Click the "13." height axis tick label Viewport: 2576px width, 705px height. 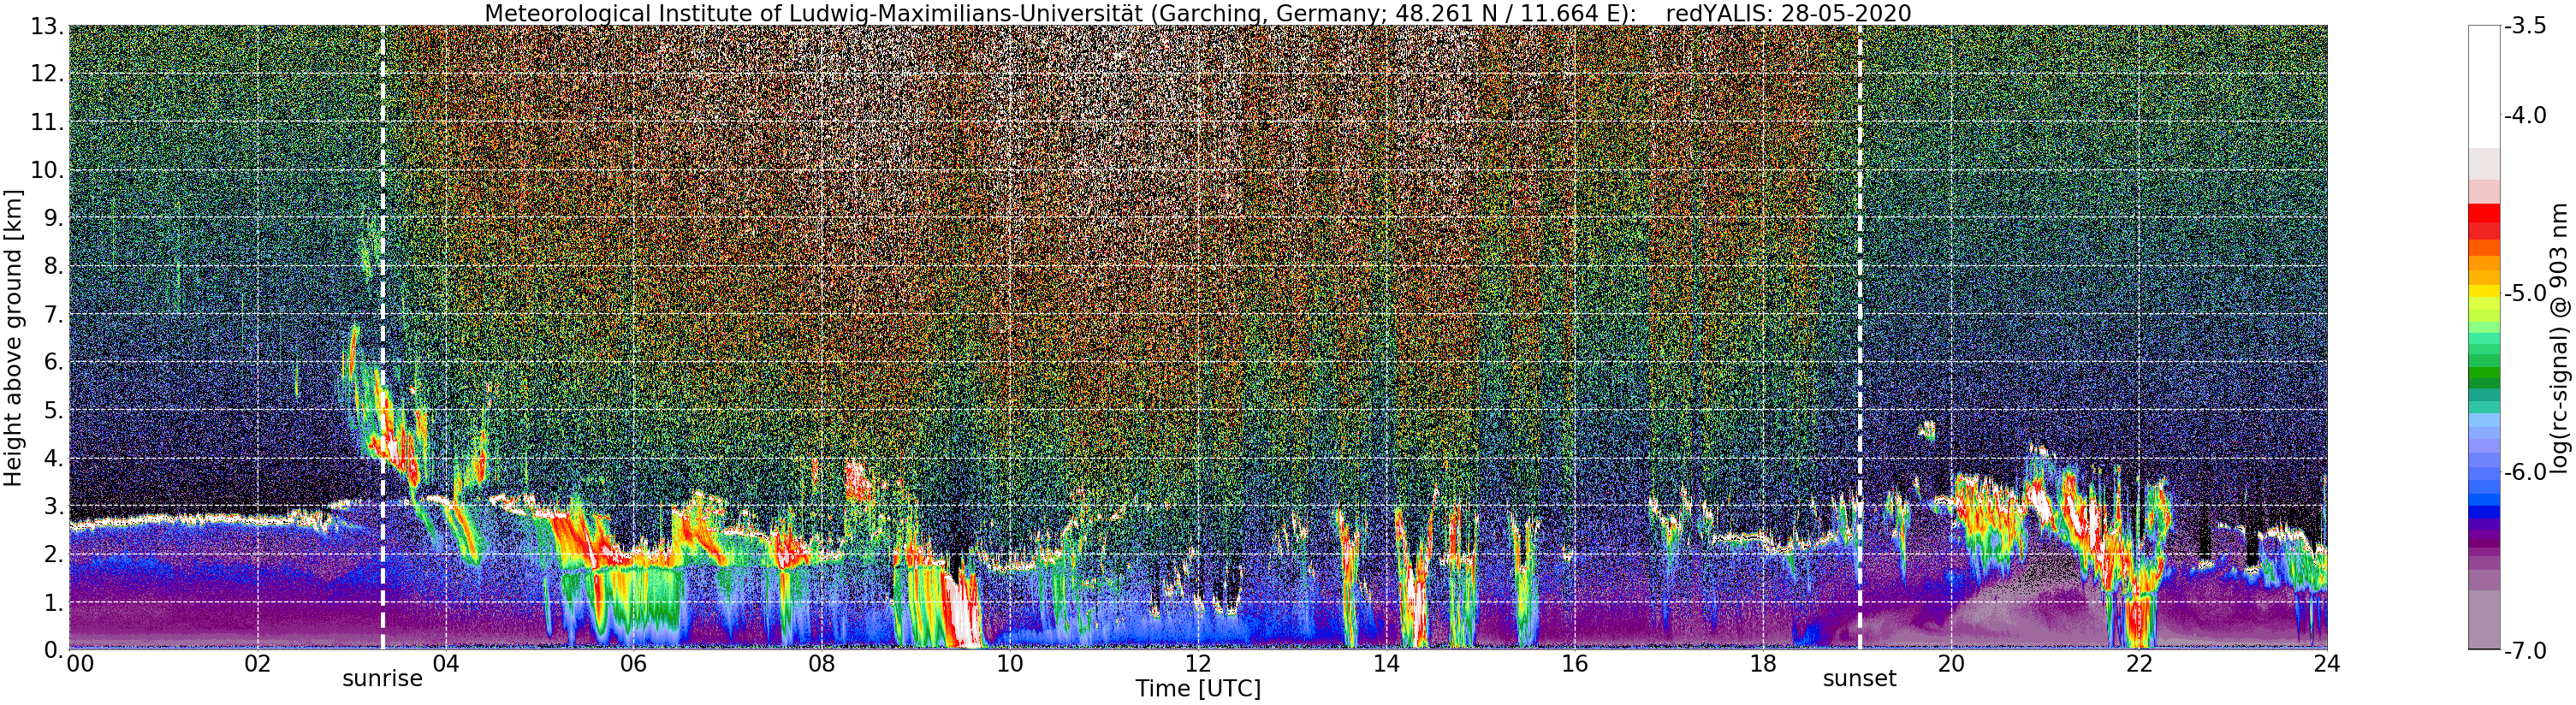click(x=46, y=27)
